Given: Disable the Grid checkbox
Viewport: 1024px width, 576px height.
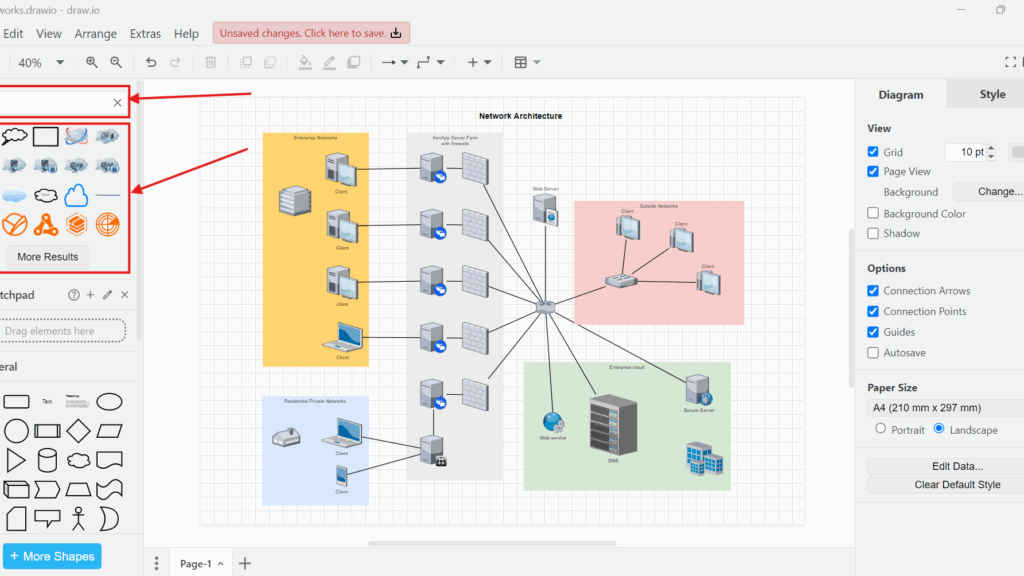Looking at the screenshot, I should coord(873,152).
